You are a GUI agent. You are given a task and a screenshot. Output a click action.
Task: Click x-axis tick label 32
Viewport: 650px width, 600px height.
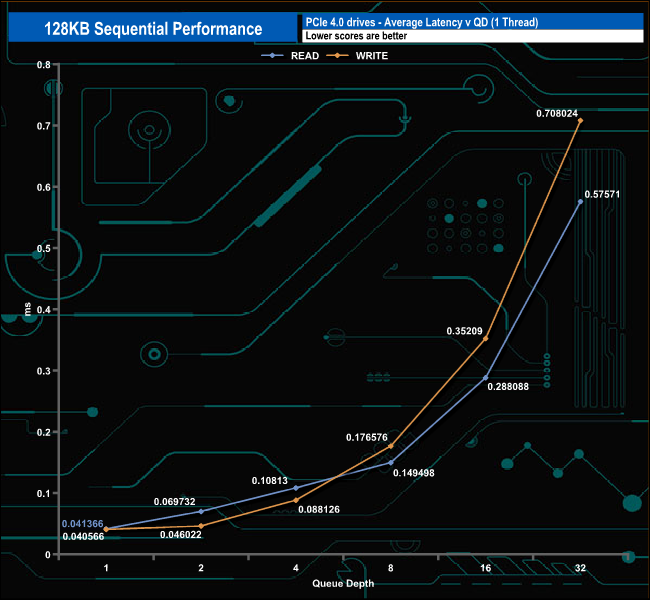click(580, 568)
